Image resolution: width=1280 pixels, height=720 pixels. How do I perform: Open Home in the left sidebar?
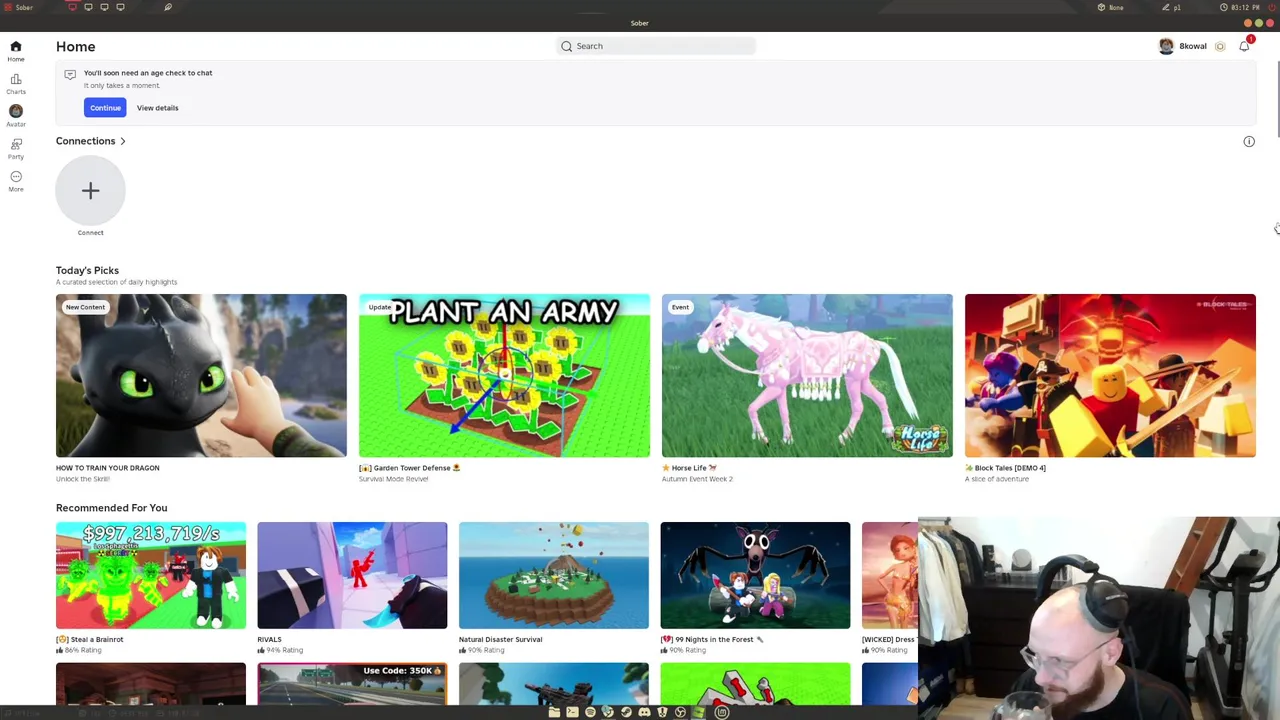tap(16, 51)
